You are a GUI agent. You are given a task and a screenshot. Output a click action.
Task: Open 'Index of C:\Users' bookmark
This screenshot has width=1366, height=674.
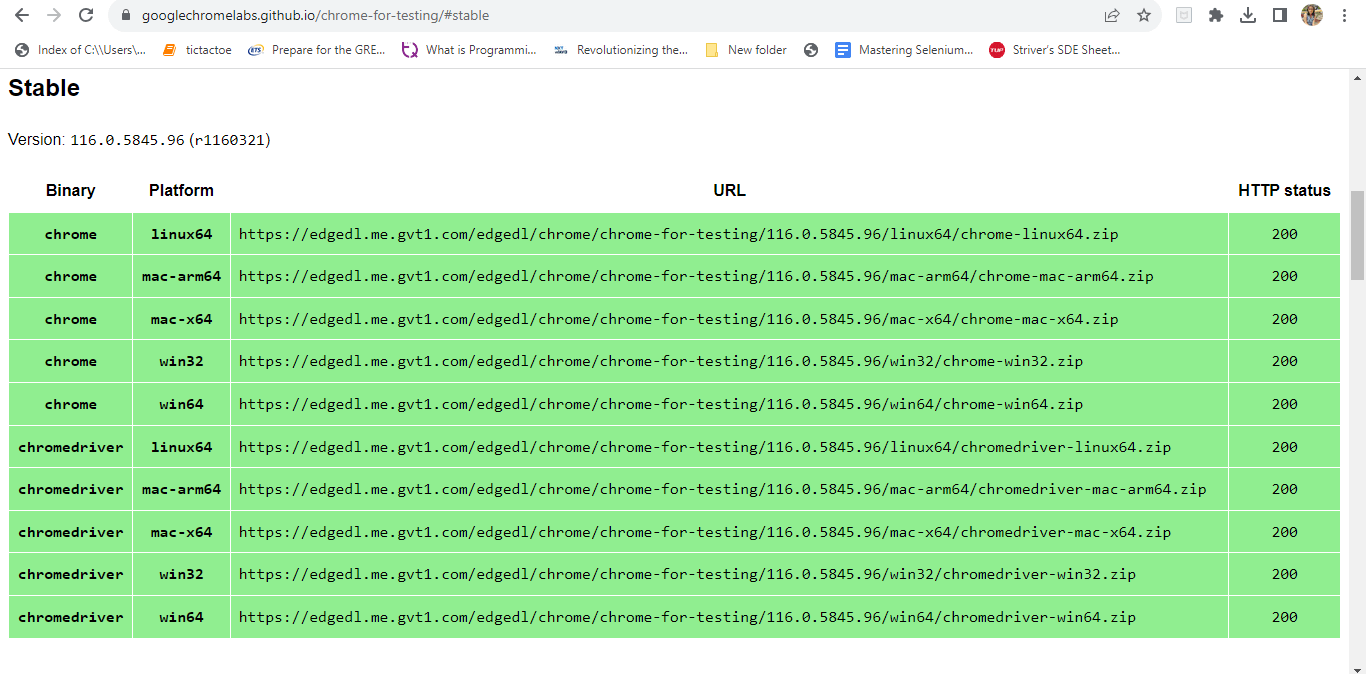pyautogui.click(x=80, y=50)
